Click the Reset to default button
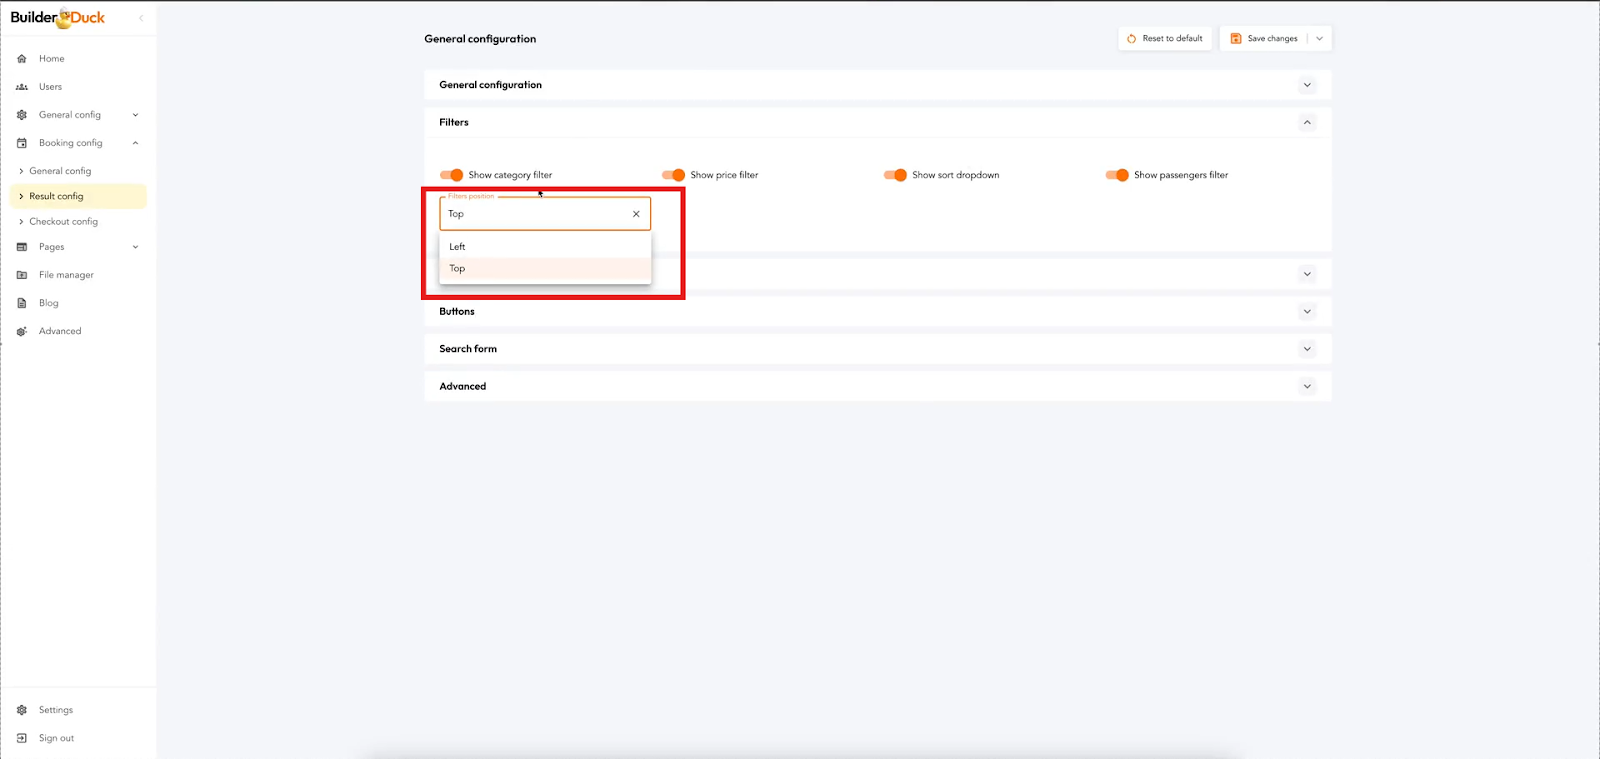 click(x=1165, y=39)
